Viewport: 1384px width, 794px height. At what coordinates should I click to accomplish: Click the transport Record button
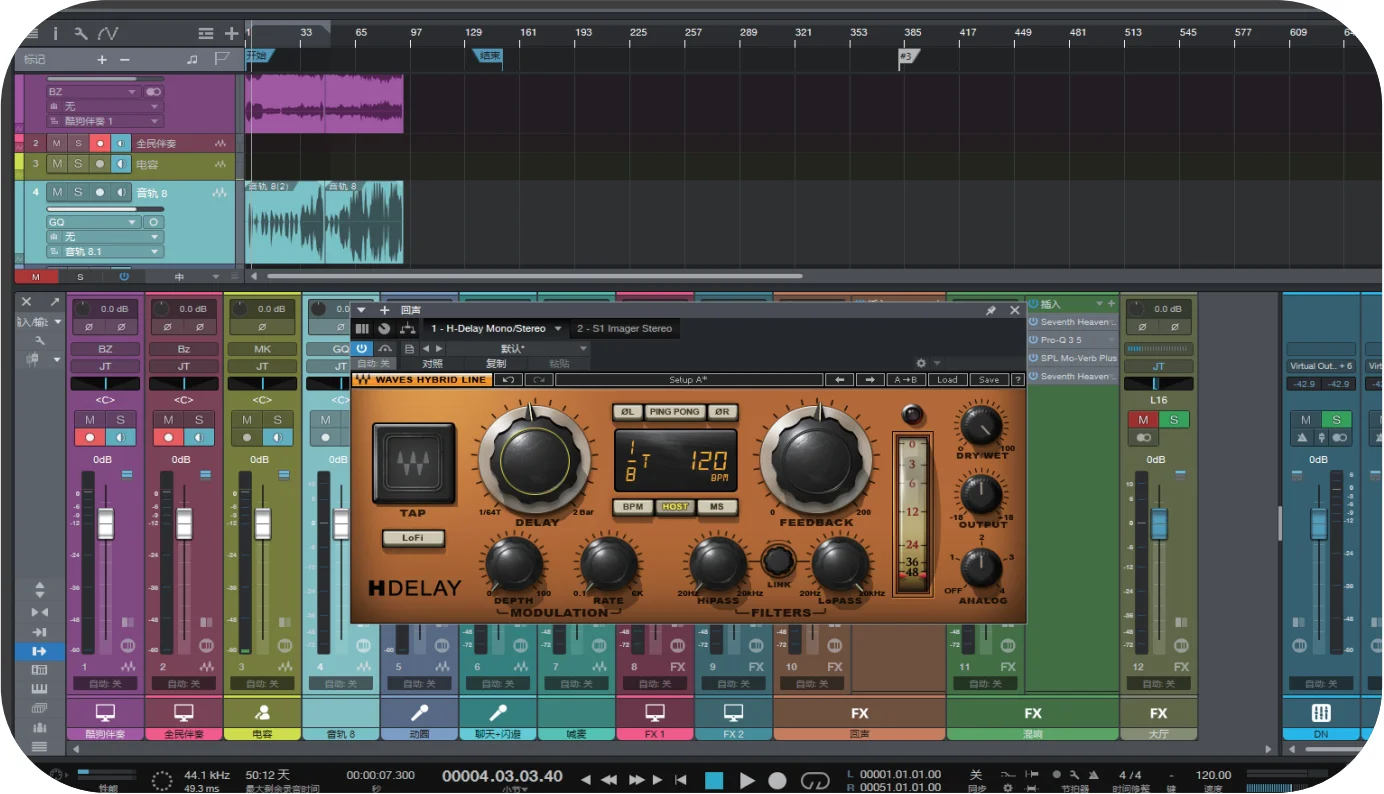point(778,780)
